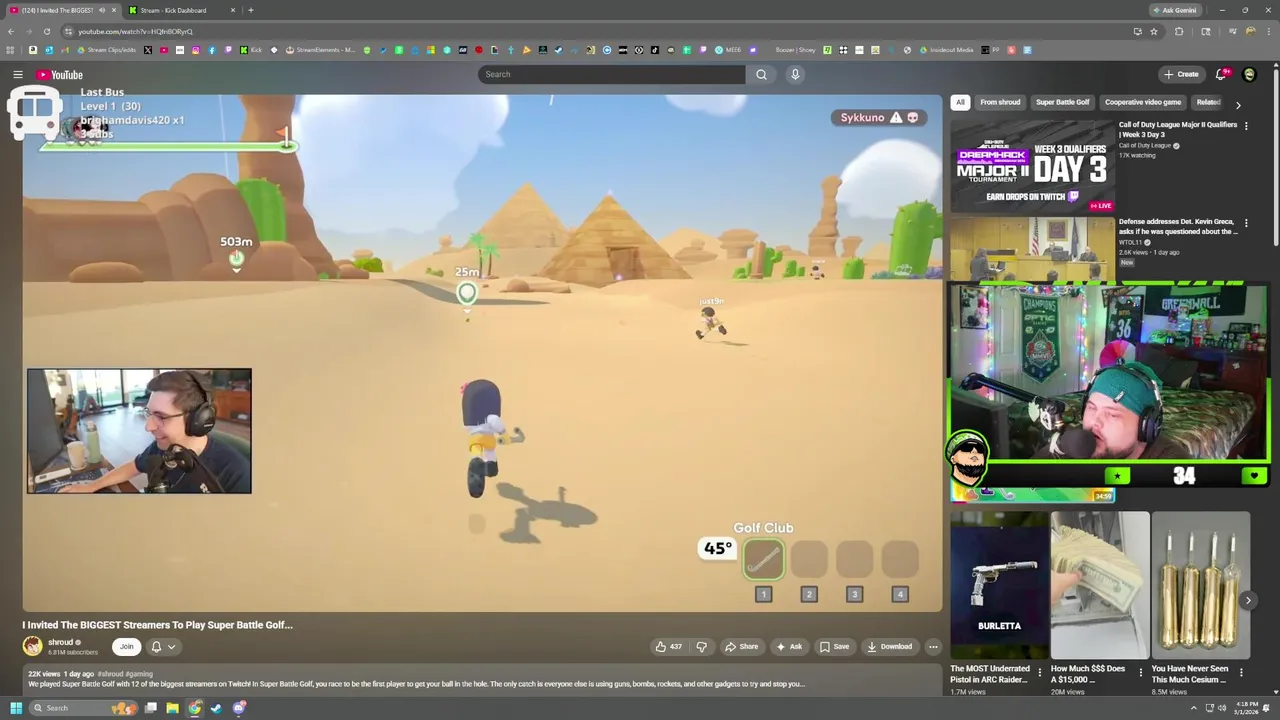Show more filter chips with right arrow
This screenshot has height=720, width=1280.
click(x=1238, y=105)
